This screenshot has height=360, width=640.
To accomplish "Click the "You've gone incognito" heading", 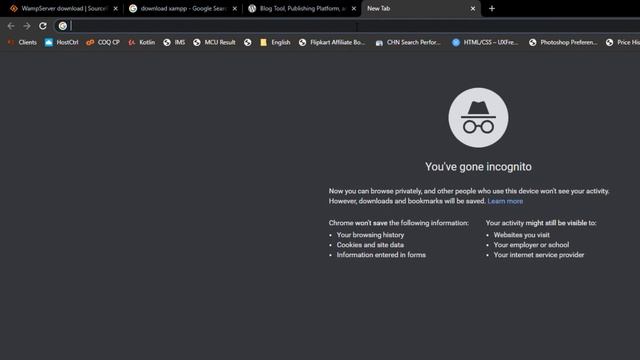I will coord(478,167).
